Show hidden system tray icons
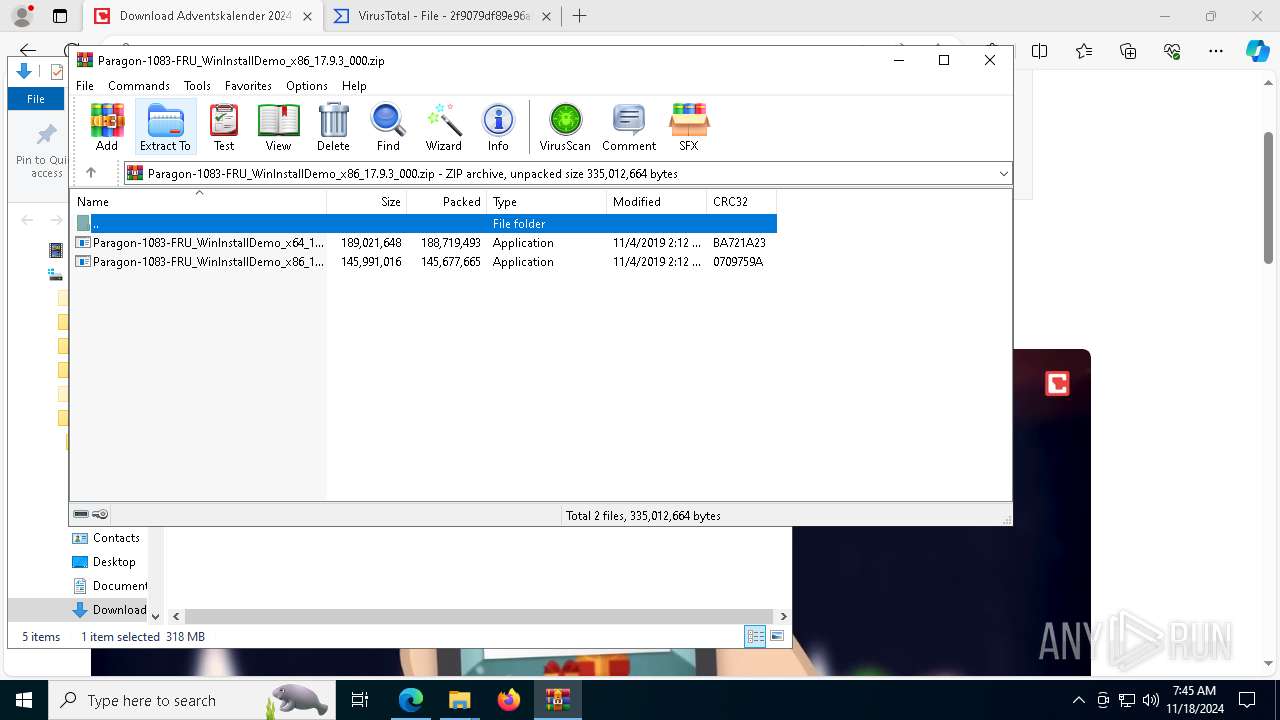Image resolution: width=1280 pixels, height=720 pixels. [1078, 700]
